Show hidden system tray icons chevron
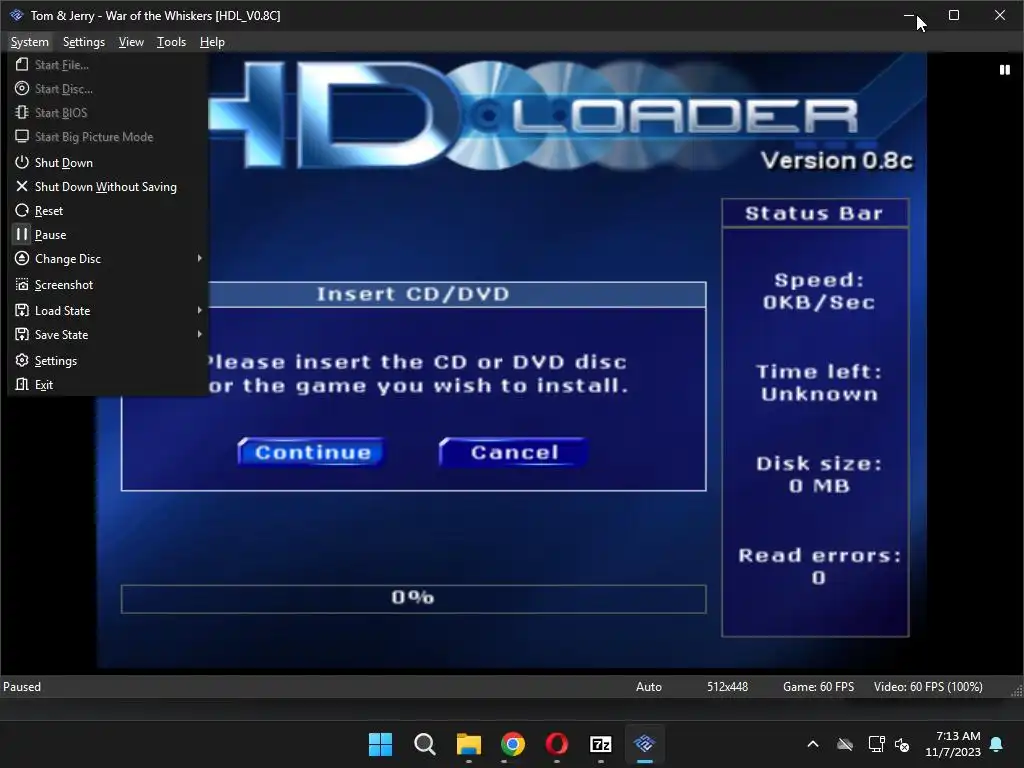 point(813,744)
